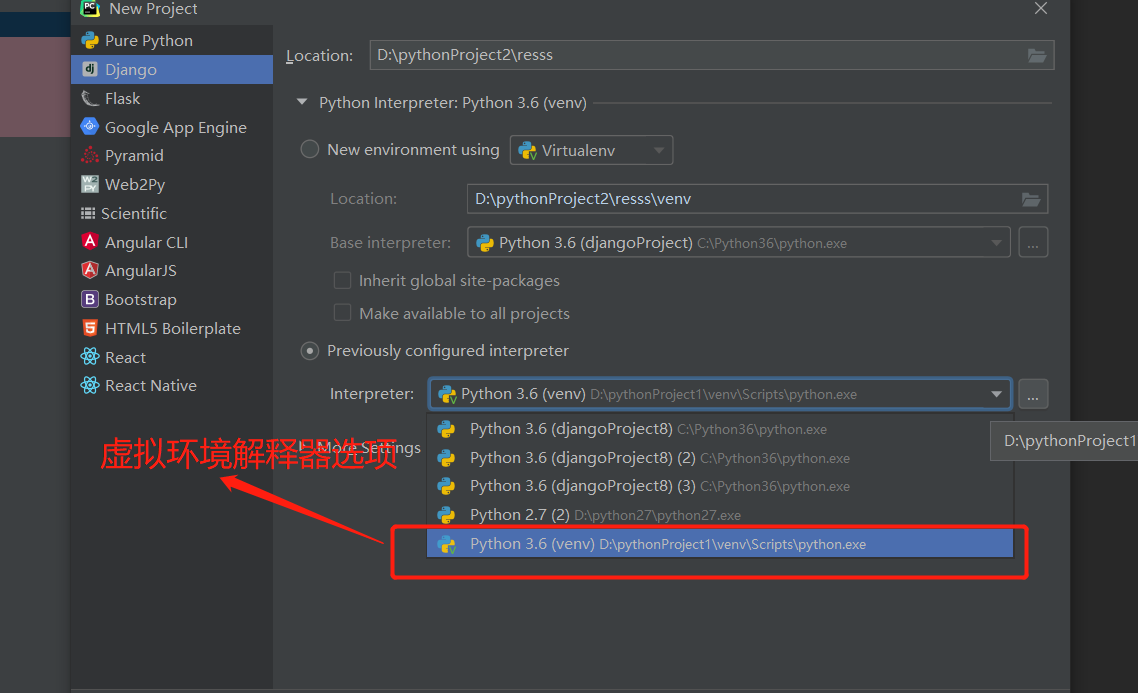Image resolution: width=1138 pixels, height=693 pixels.
Task: Click the Google App Engine icon
Action: click(89, 126)
